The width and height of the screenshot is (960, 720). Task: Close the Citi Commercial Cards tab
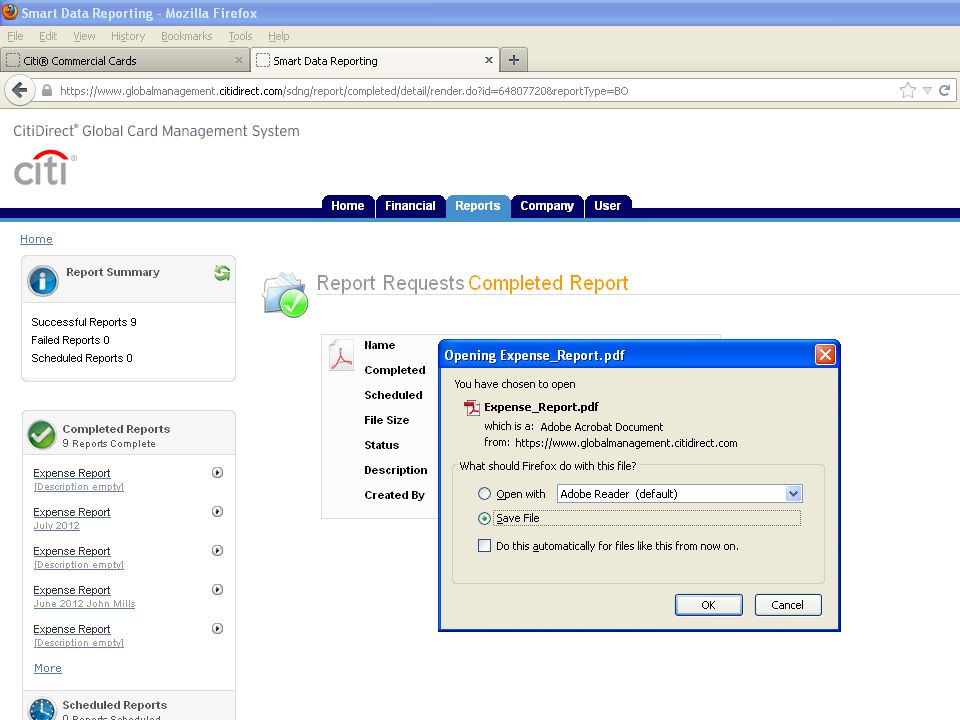click(239, 60)
